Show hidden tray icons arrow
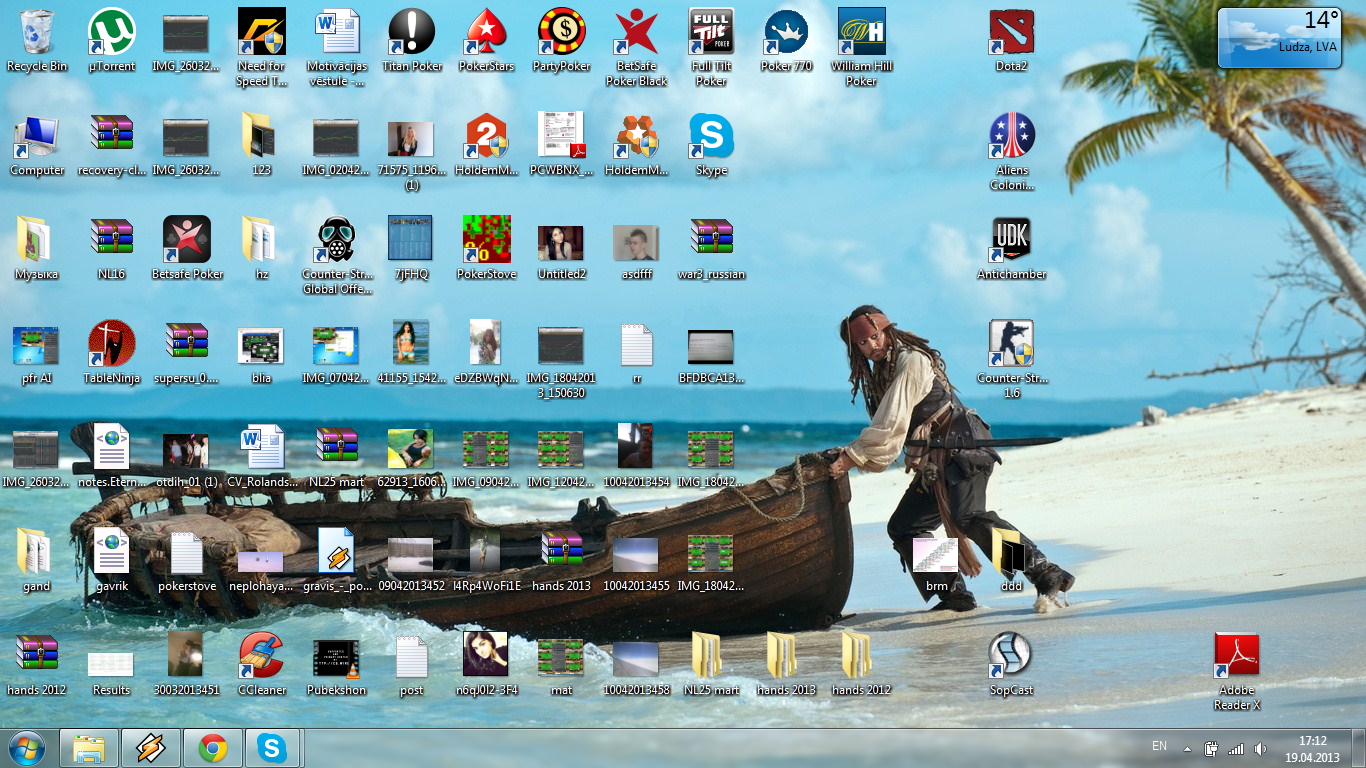 1188,748
